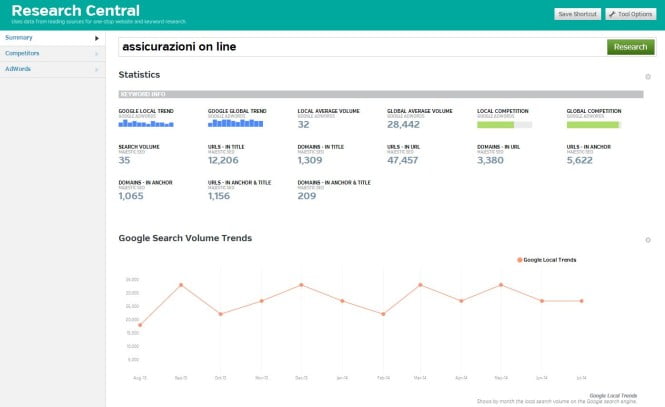
Task: Click the Save Shortcut button
Action: (579, 14)
